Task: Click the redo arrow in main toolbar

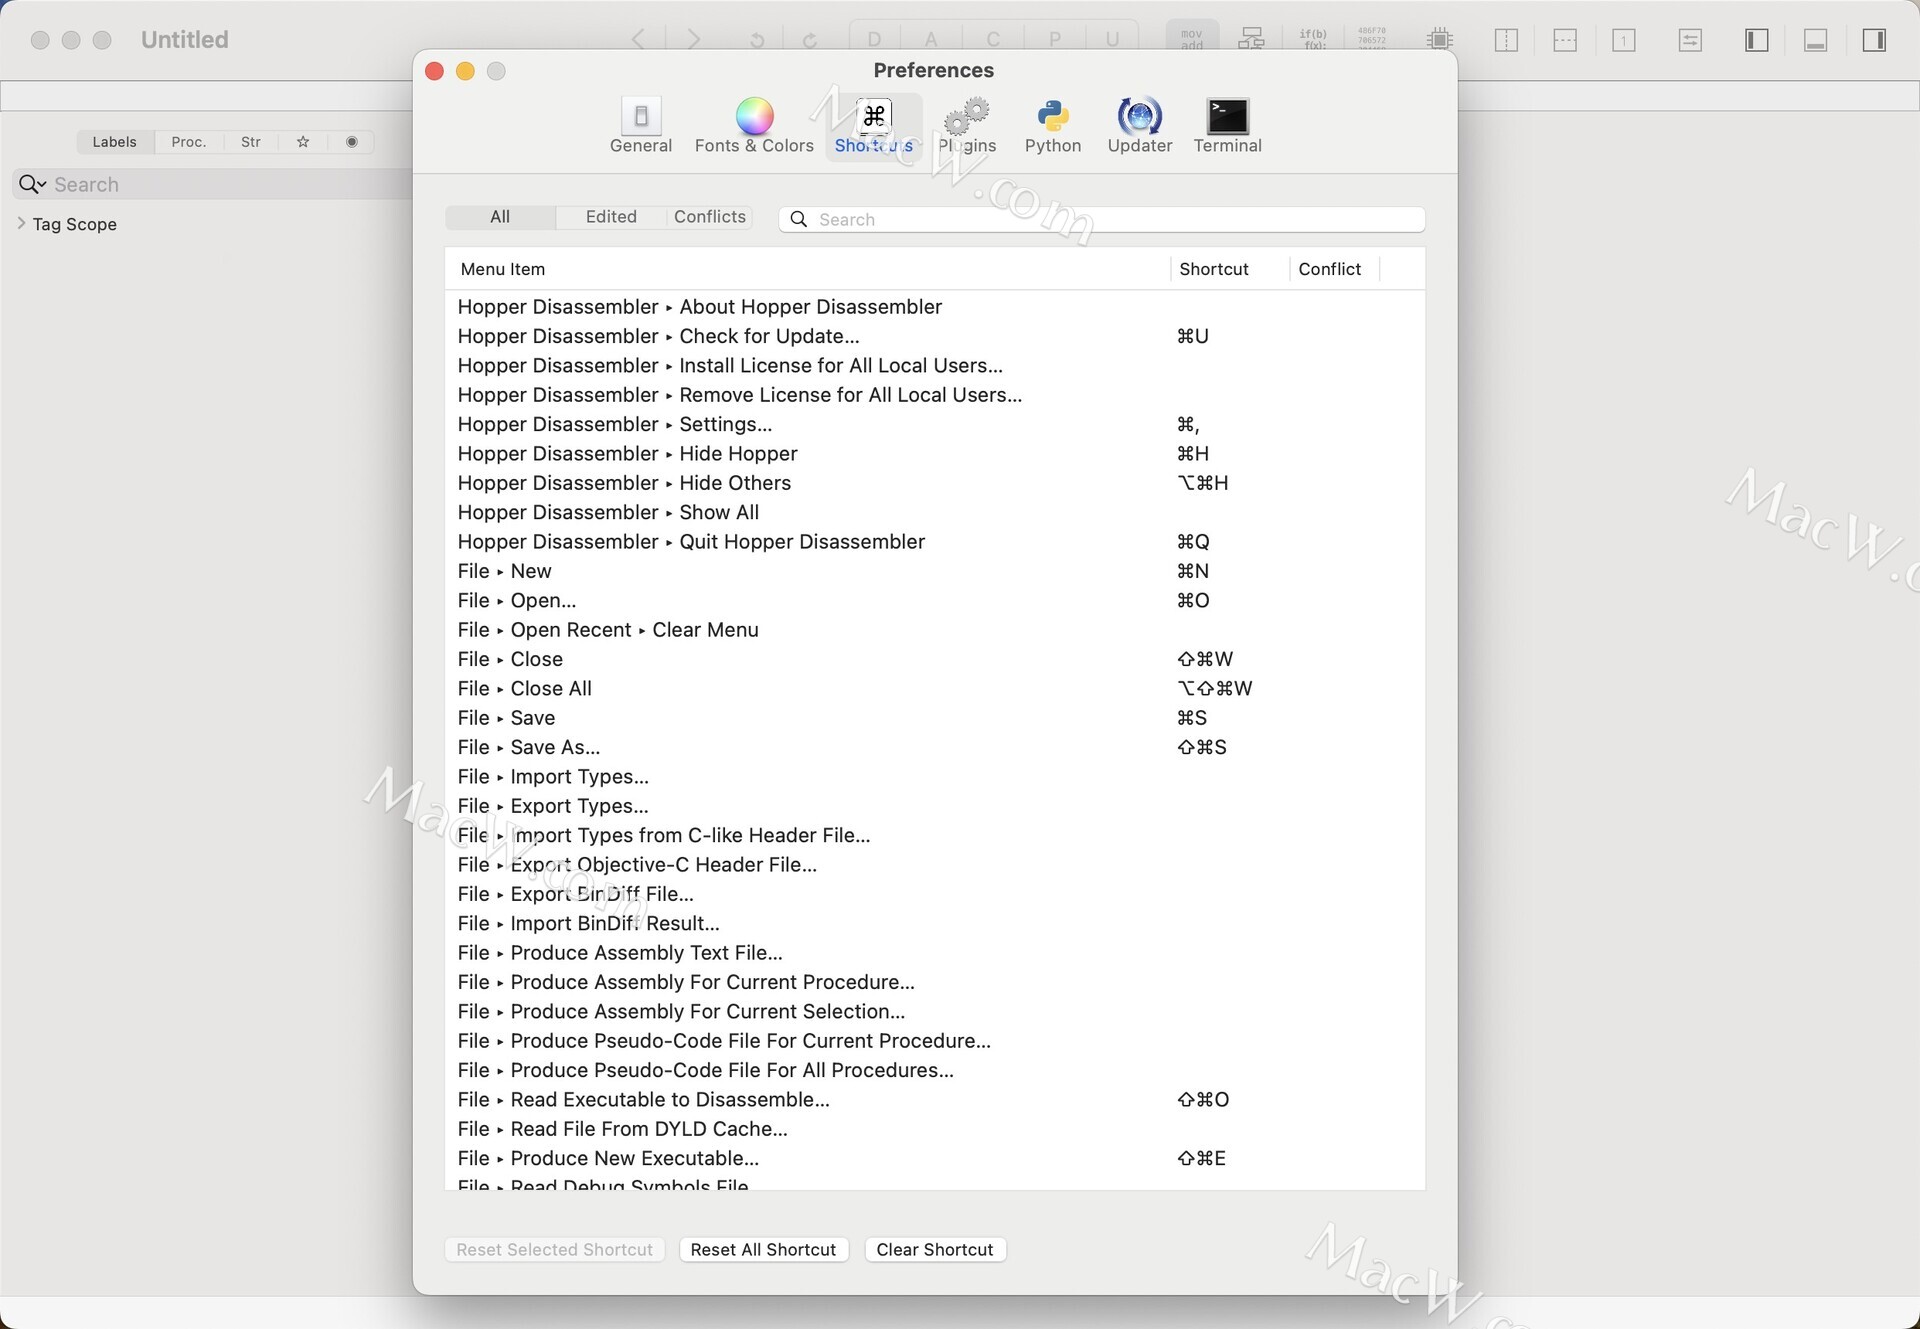Action: [810, 40]
